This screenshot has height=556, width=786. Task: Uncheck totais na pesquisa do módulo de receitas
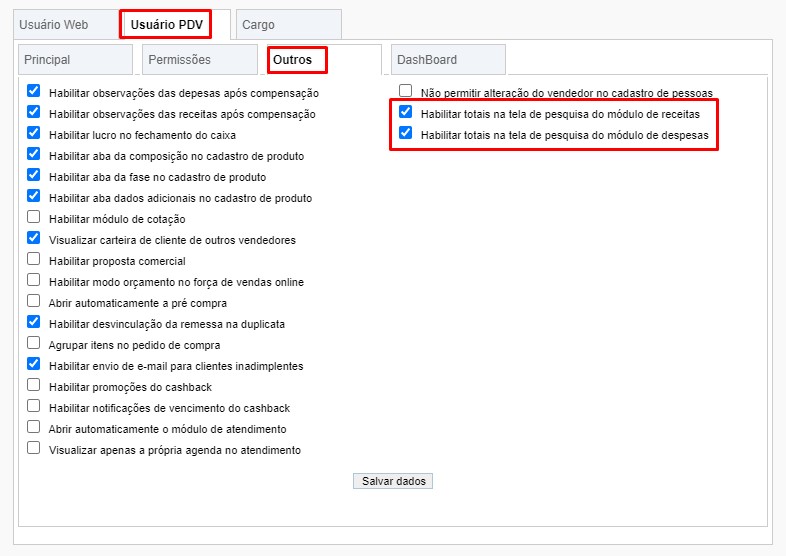click(406, 112)
